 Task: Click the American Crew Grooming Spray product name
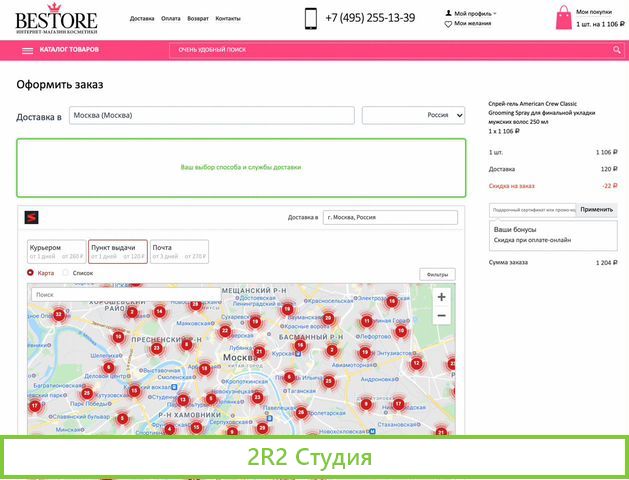tap(542, 113)
